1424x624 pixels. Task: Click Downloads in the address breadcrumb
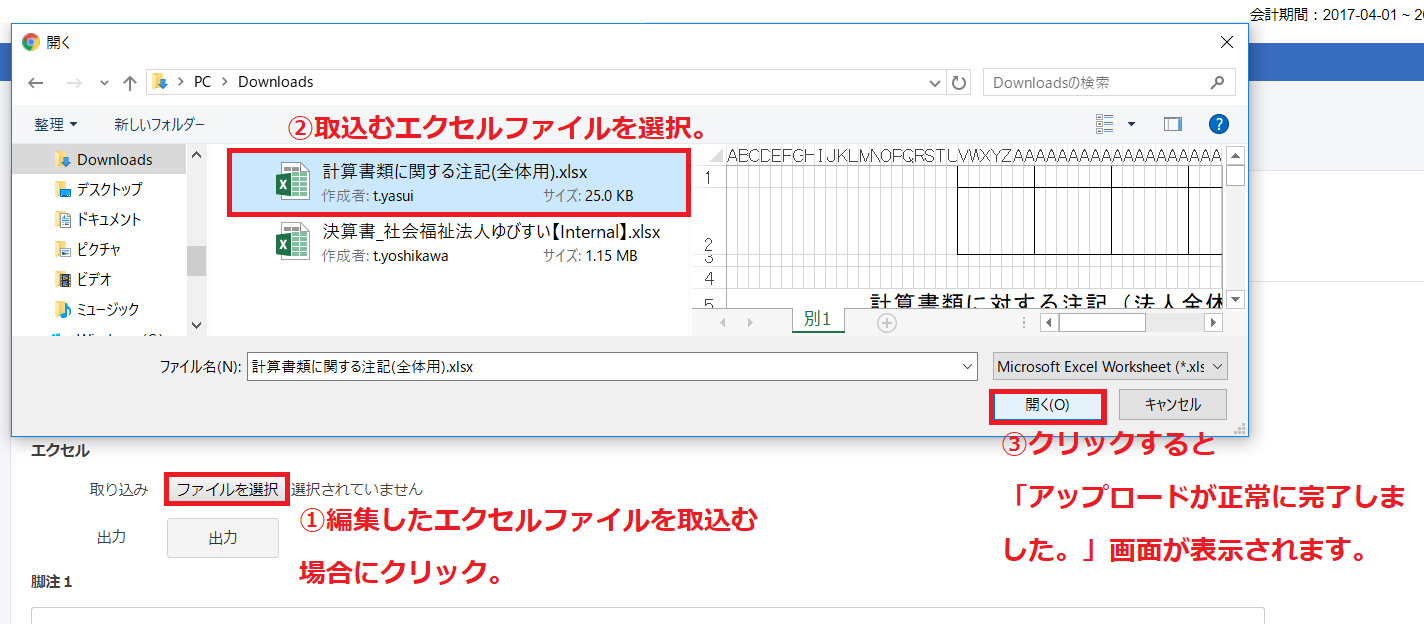pyautogui.click(x=275, y=82)
